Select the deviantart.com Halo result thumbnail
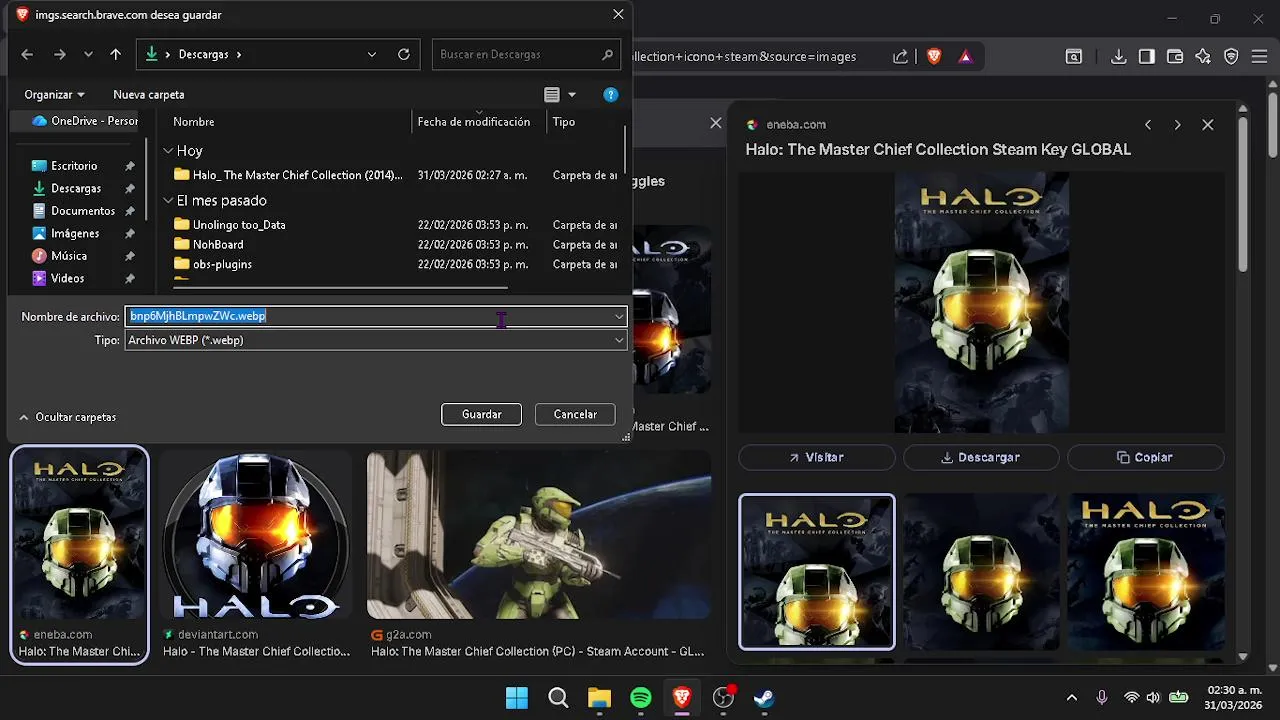This screenshot has width=1280, height=720. 256,535
